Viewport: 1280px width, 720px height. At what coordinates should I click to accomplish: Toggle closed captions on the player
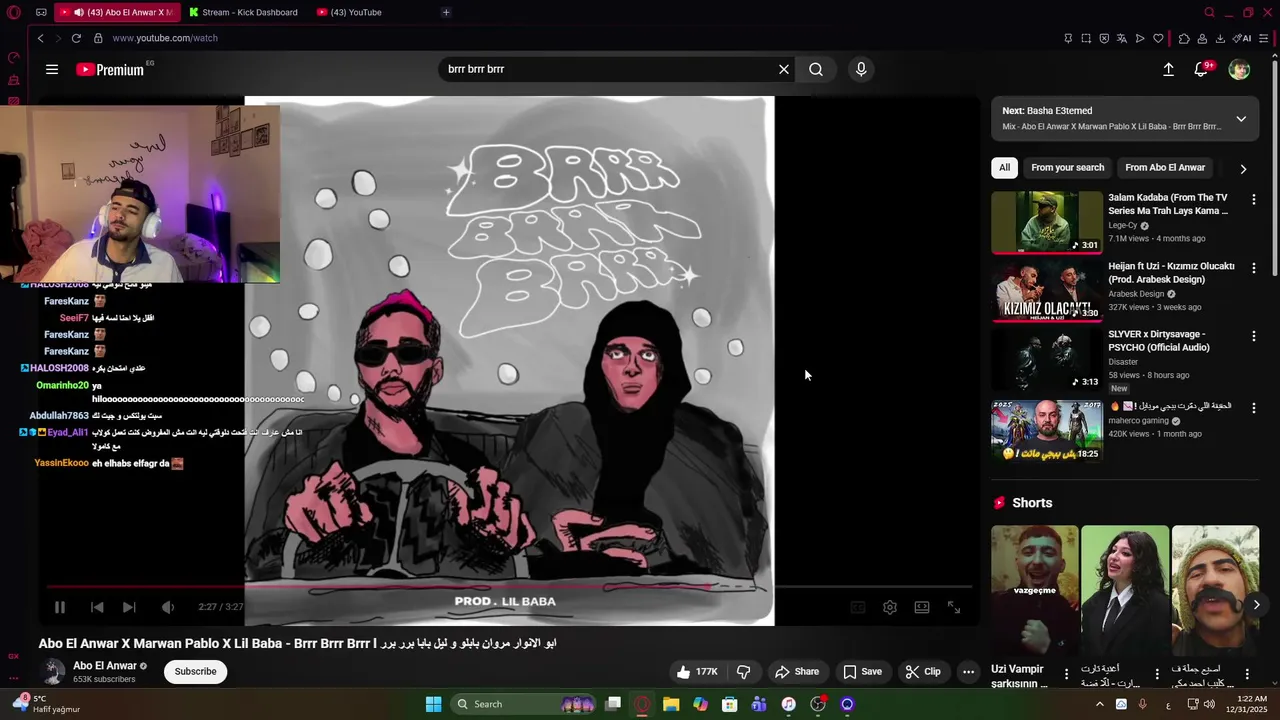[x=858, y=607]
